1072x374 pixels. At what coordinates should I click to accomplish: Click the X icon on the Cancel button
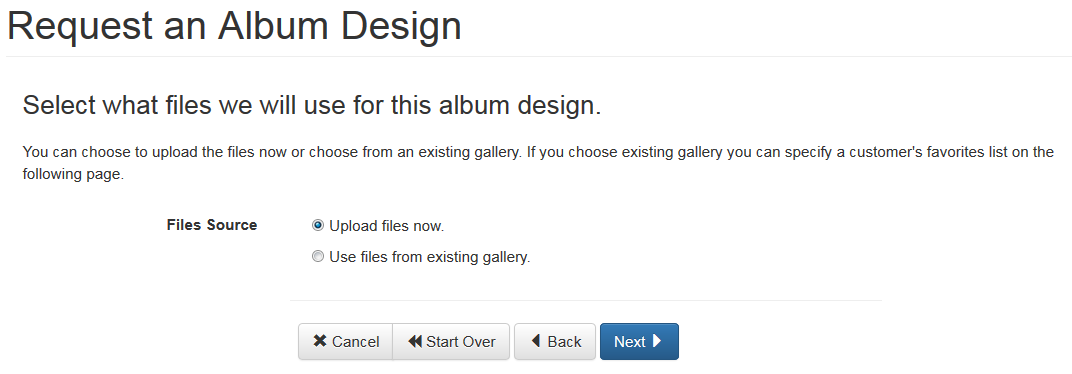319,341
